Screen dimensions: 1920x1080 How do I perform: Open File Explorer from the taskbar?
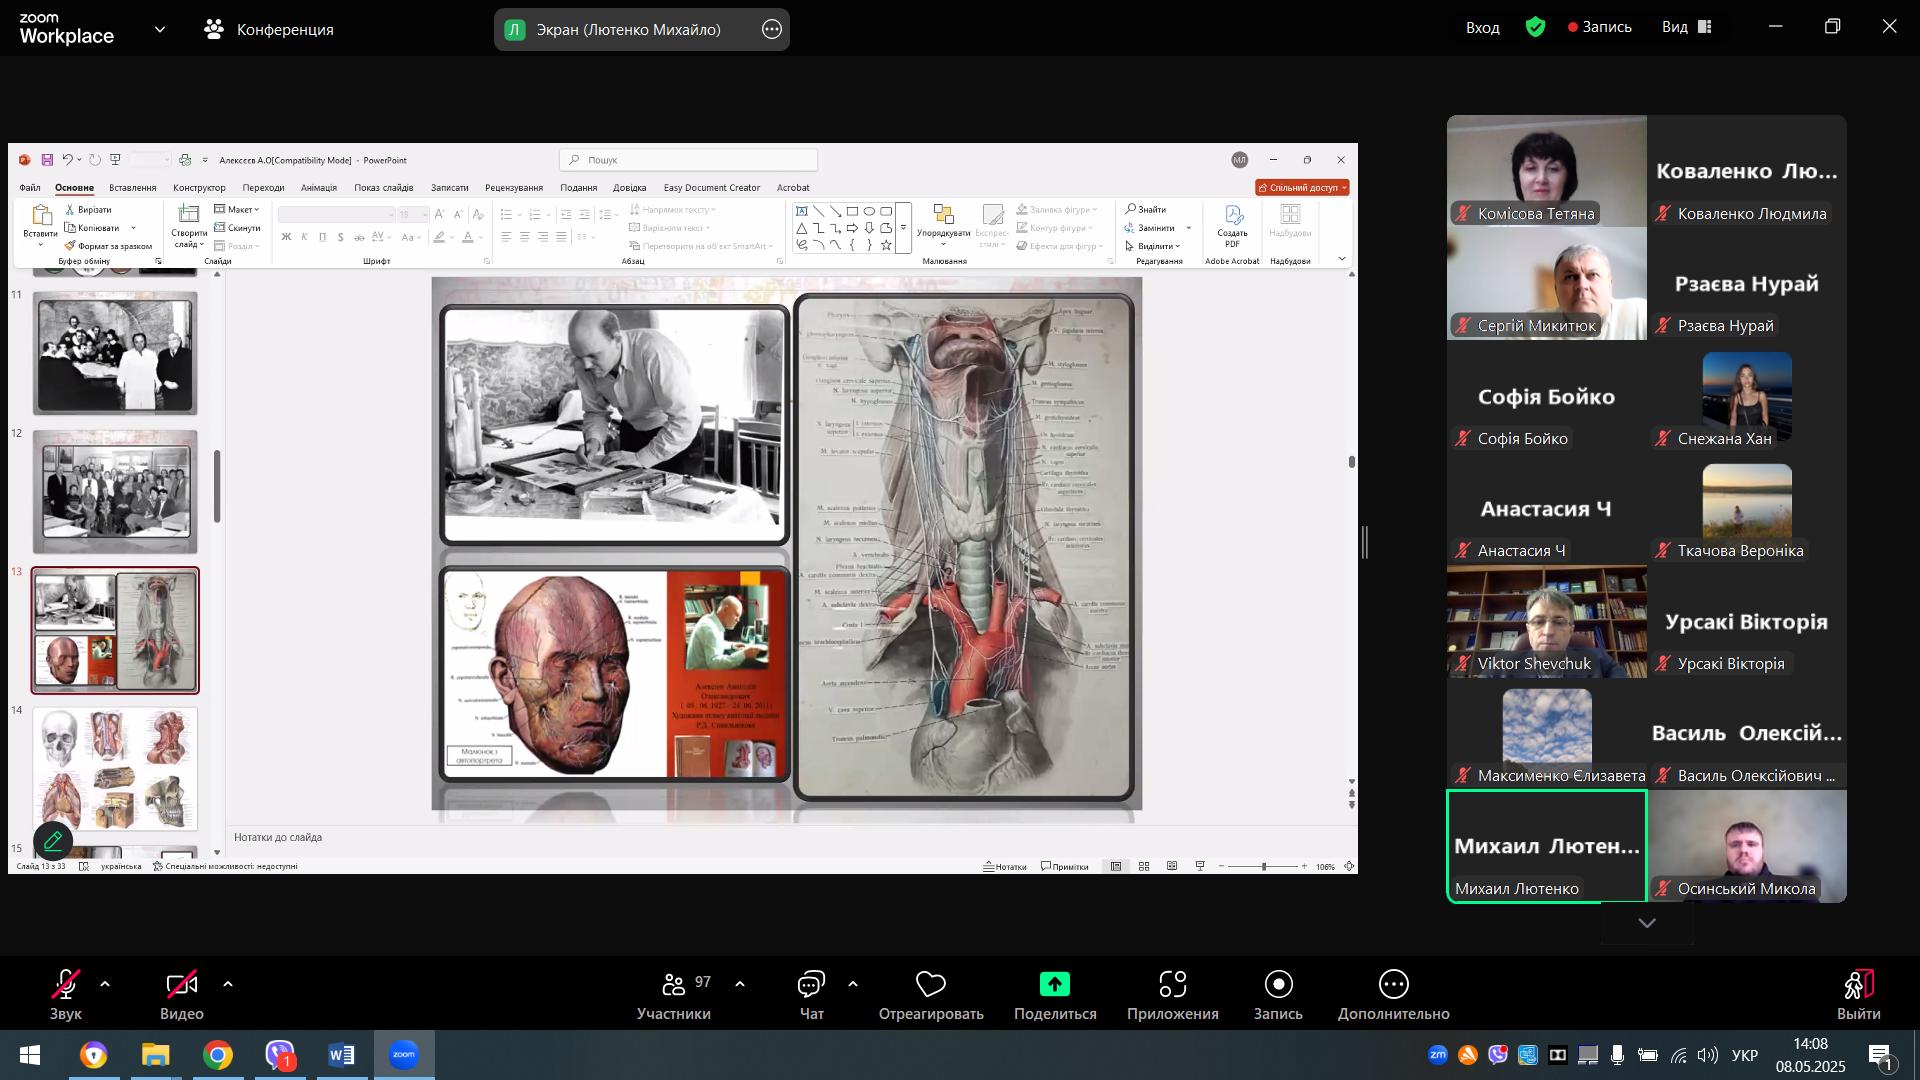pyautogui.click(x=156, y=1055)
